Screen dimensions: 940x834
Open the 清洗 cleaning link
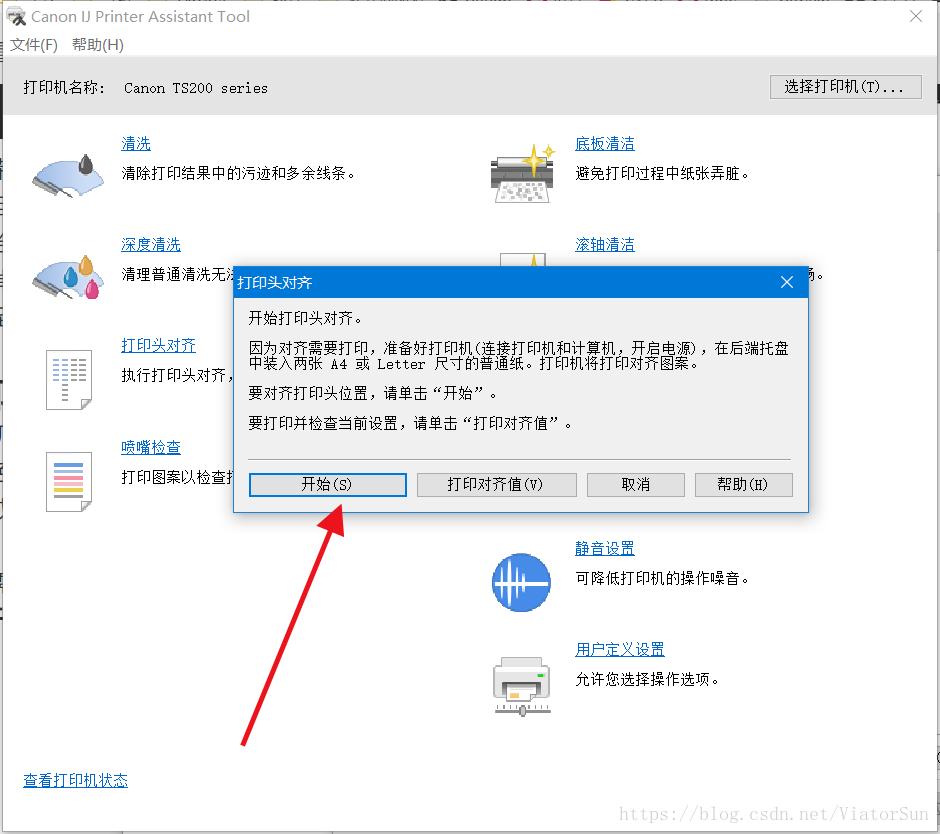tap(135, 144)
